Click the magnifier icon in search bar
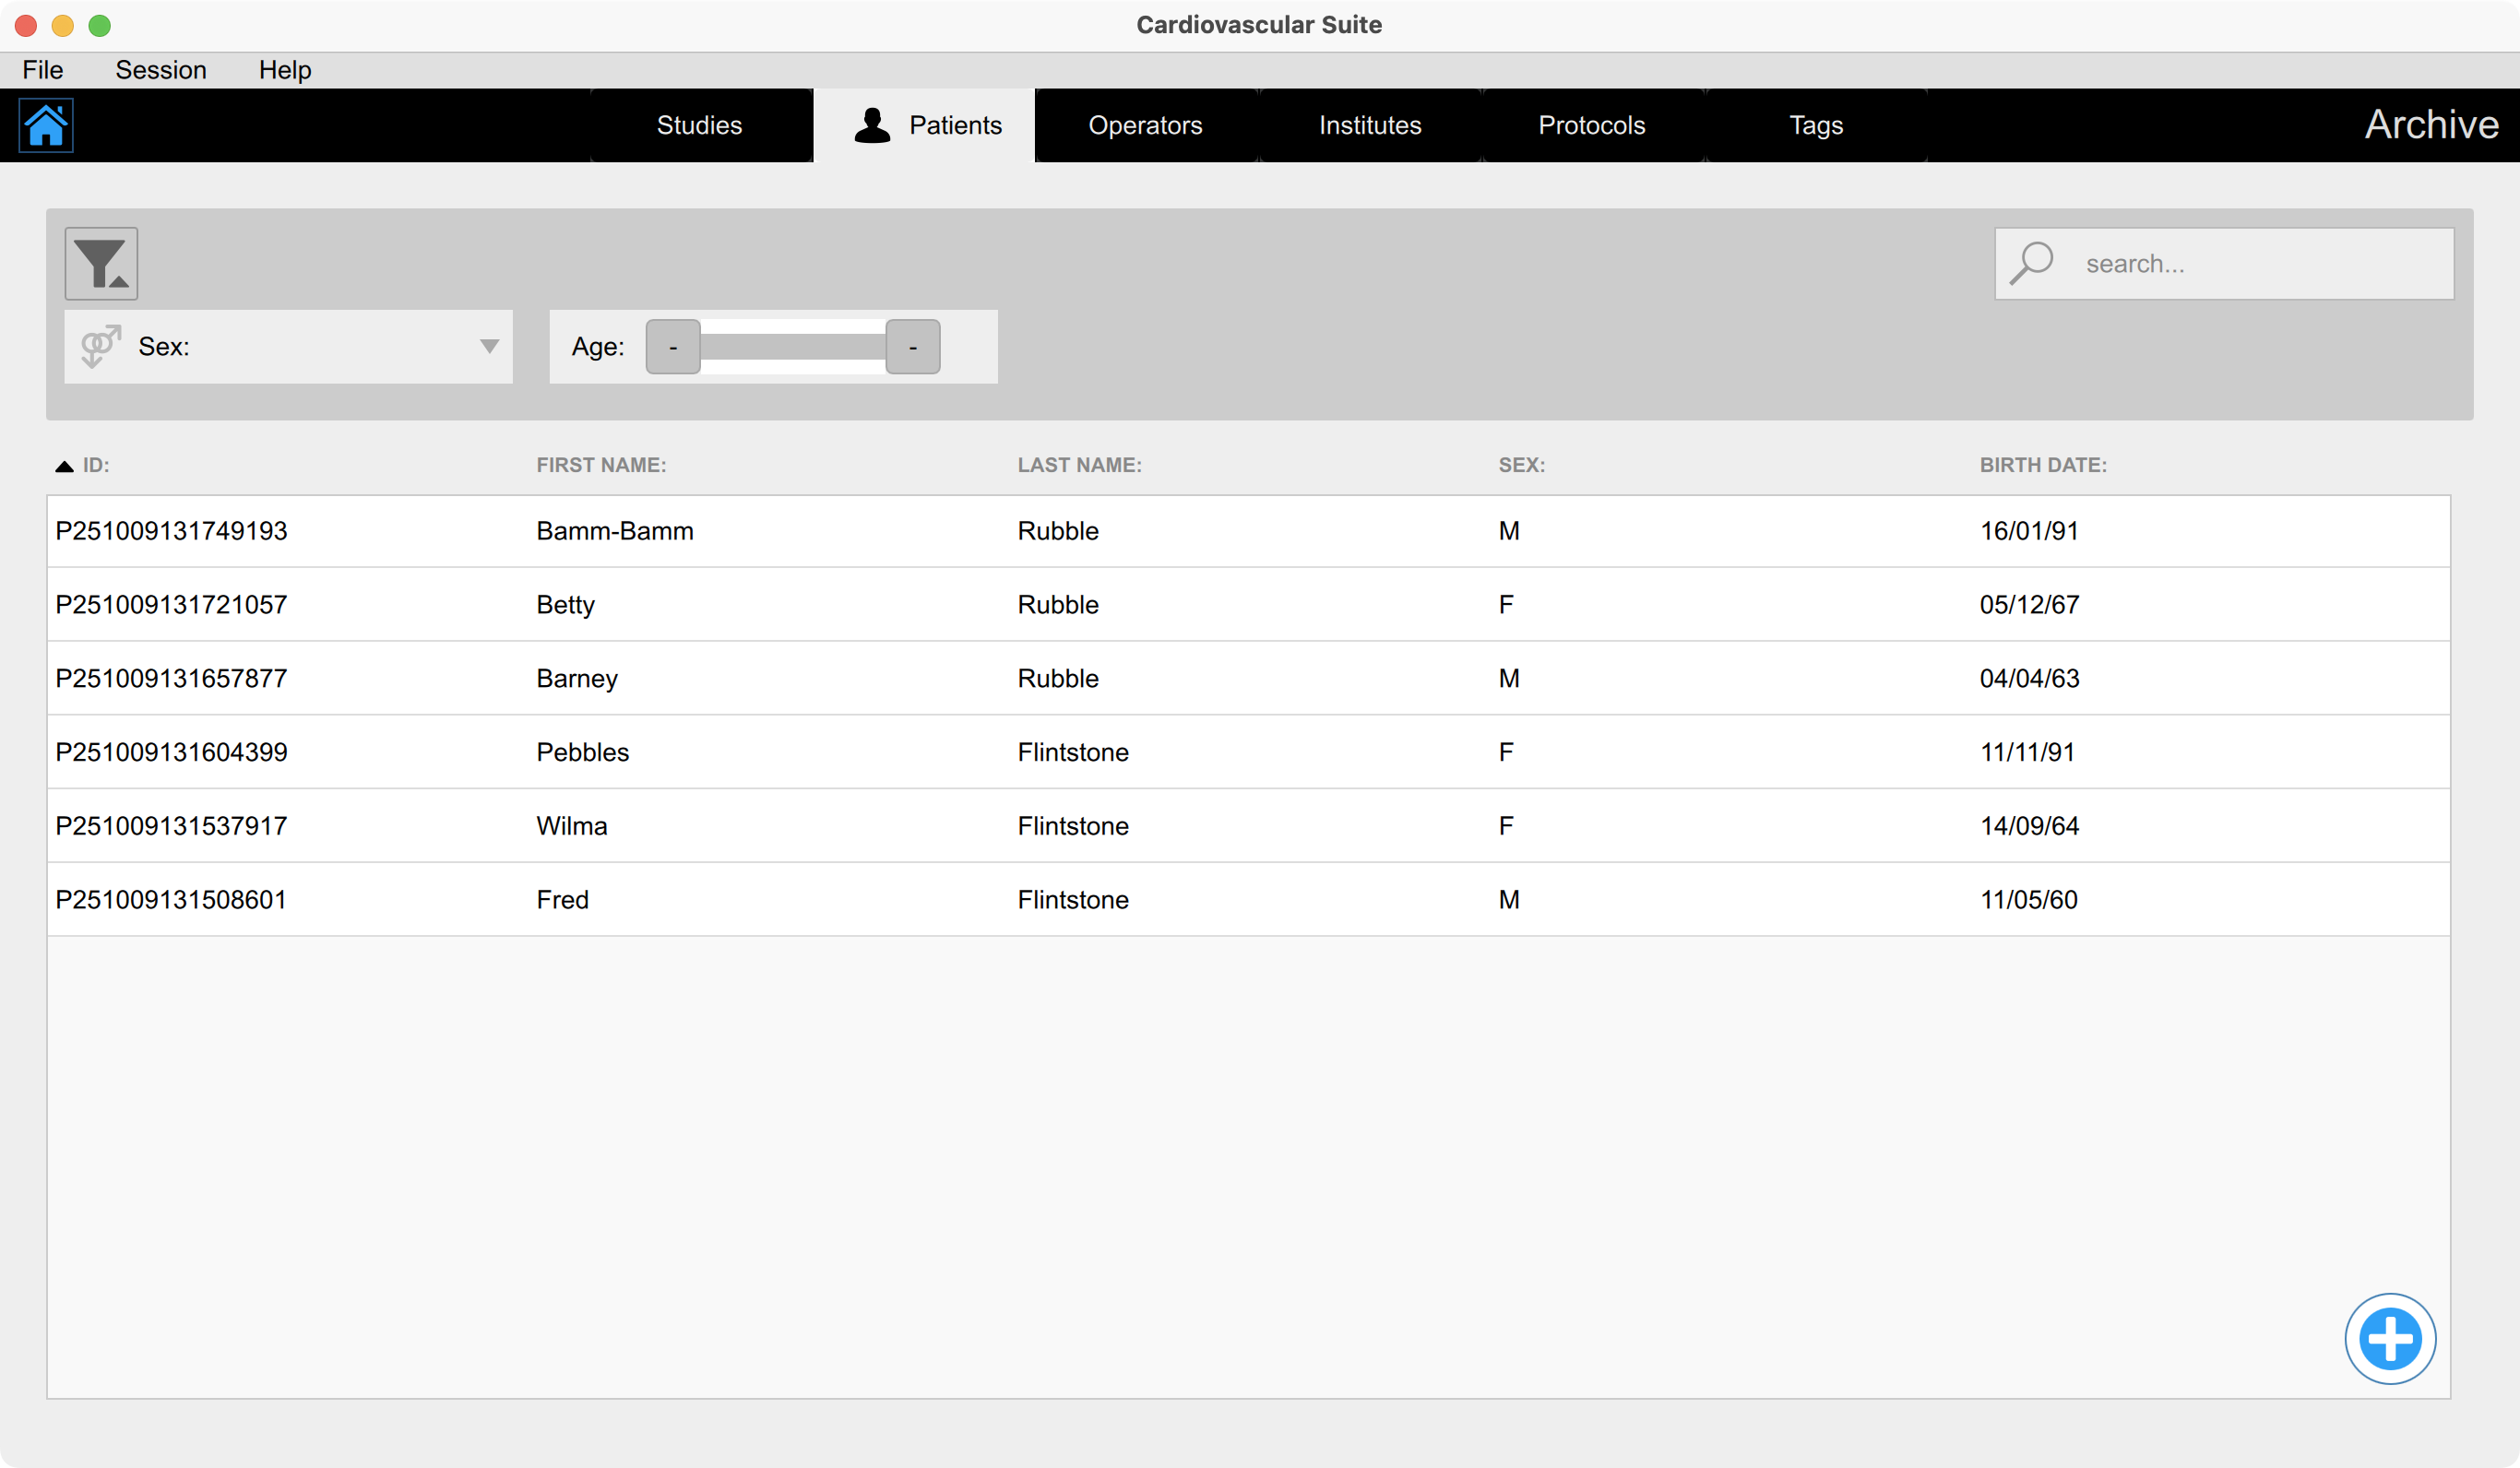 pos(2032,262)
